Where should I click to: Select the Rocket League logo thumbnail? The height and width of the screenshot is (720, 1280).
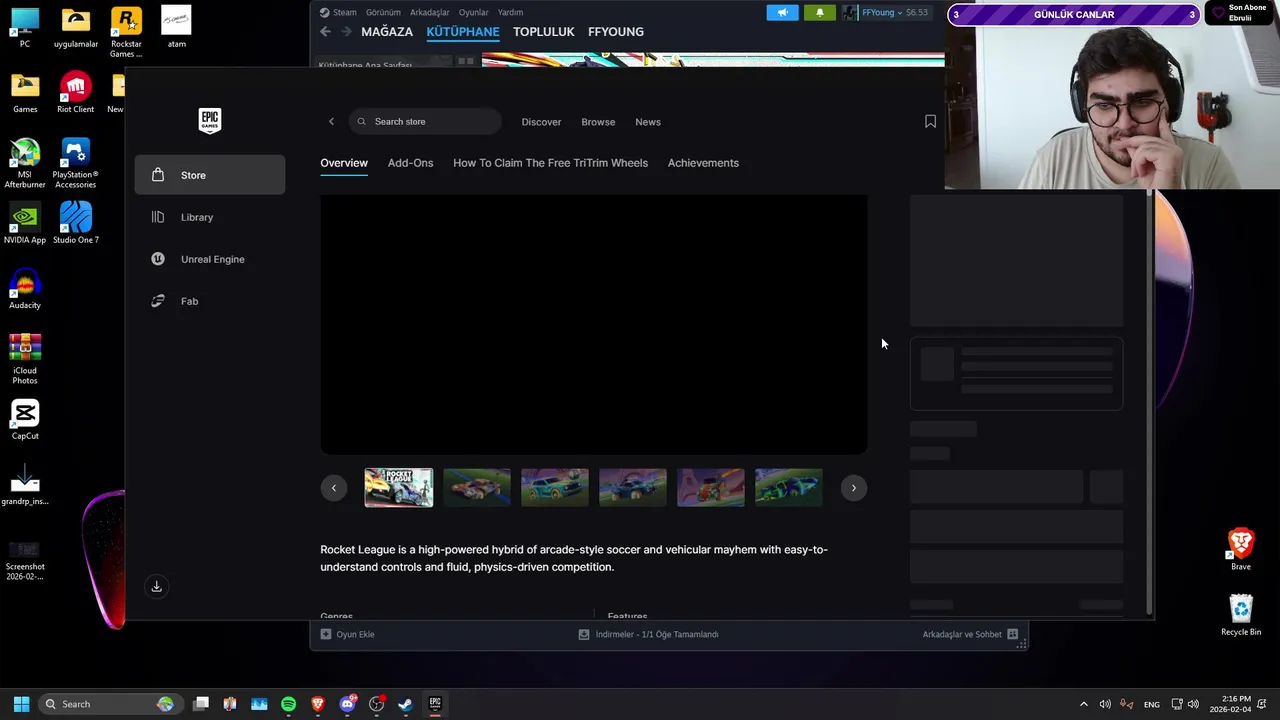[x=399, y=488]
